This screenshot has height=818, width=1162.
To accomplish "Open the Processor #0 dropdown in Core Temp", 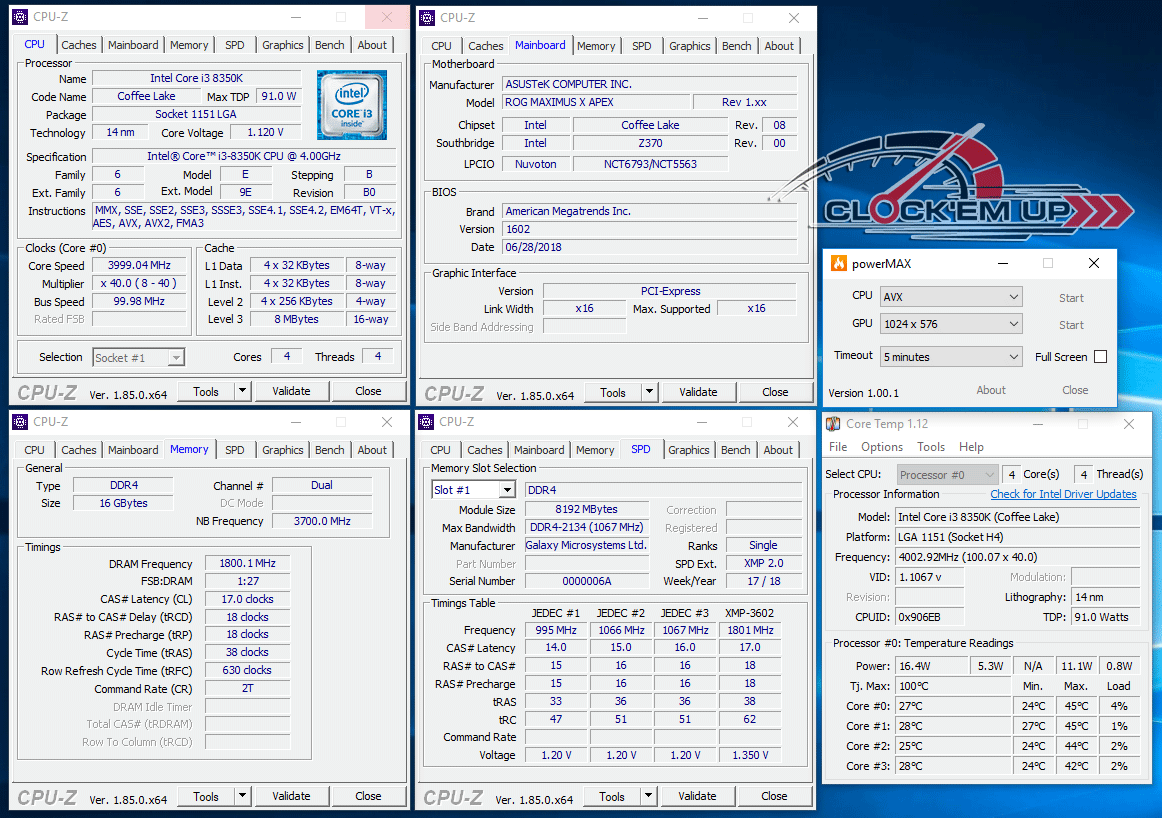I will [x=947, y=474].
